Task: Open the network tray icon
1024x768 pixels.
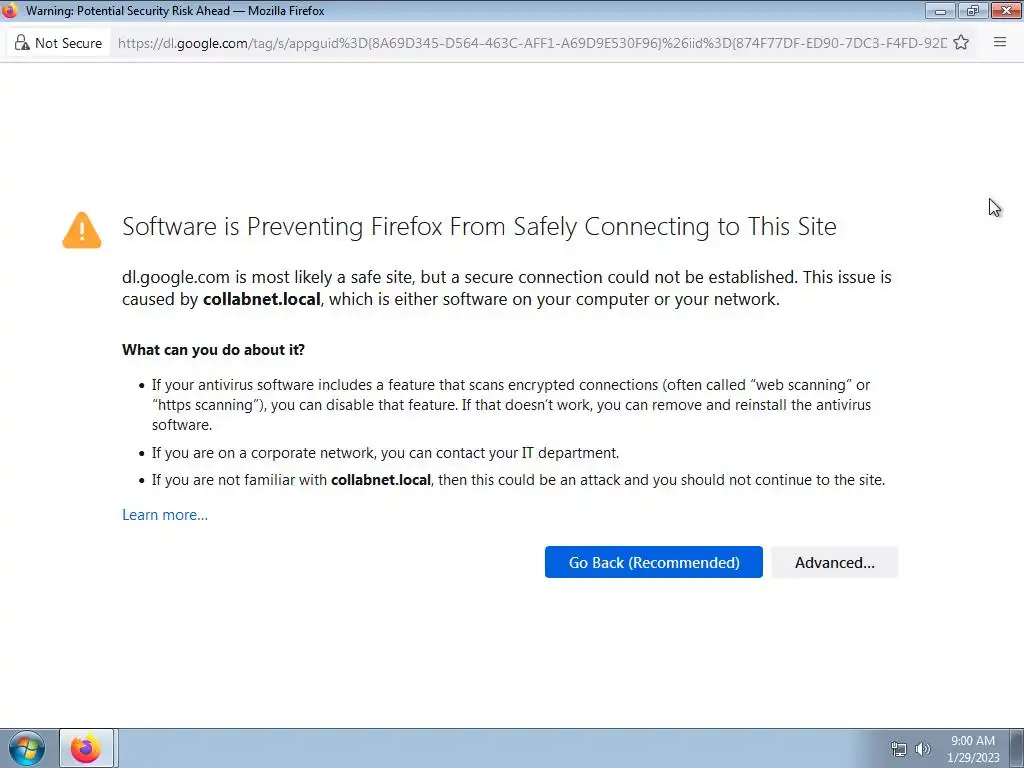Action: pos(899,749)
